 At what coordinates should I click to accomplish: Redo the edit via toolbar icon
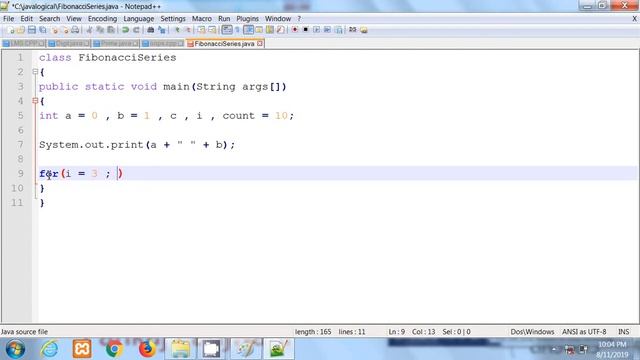pos(136,30)
